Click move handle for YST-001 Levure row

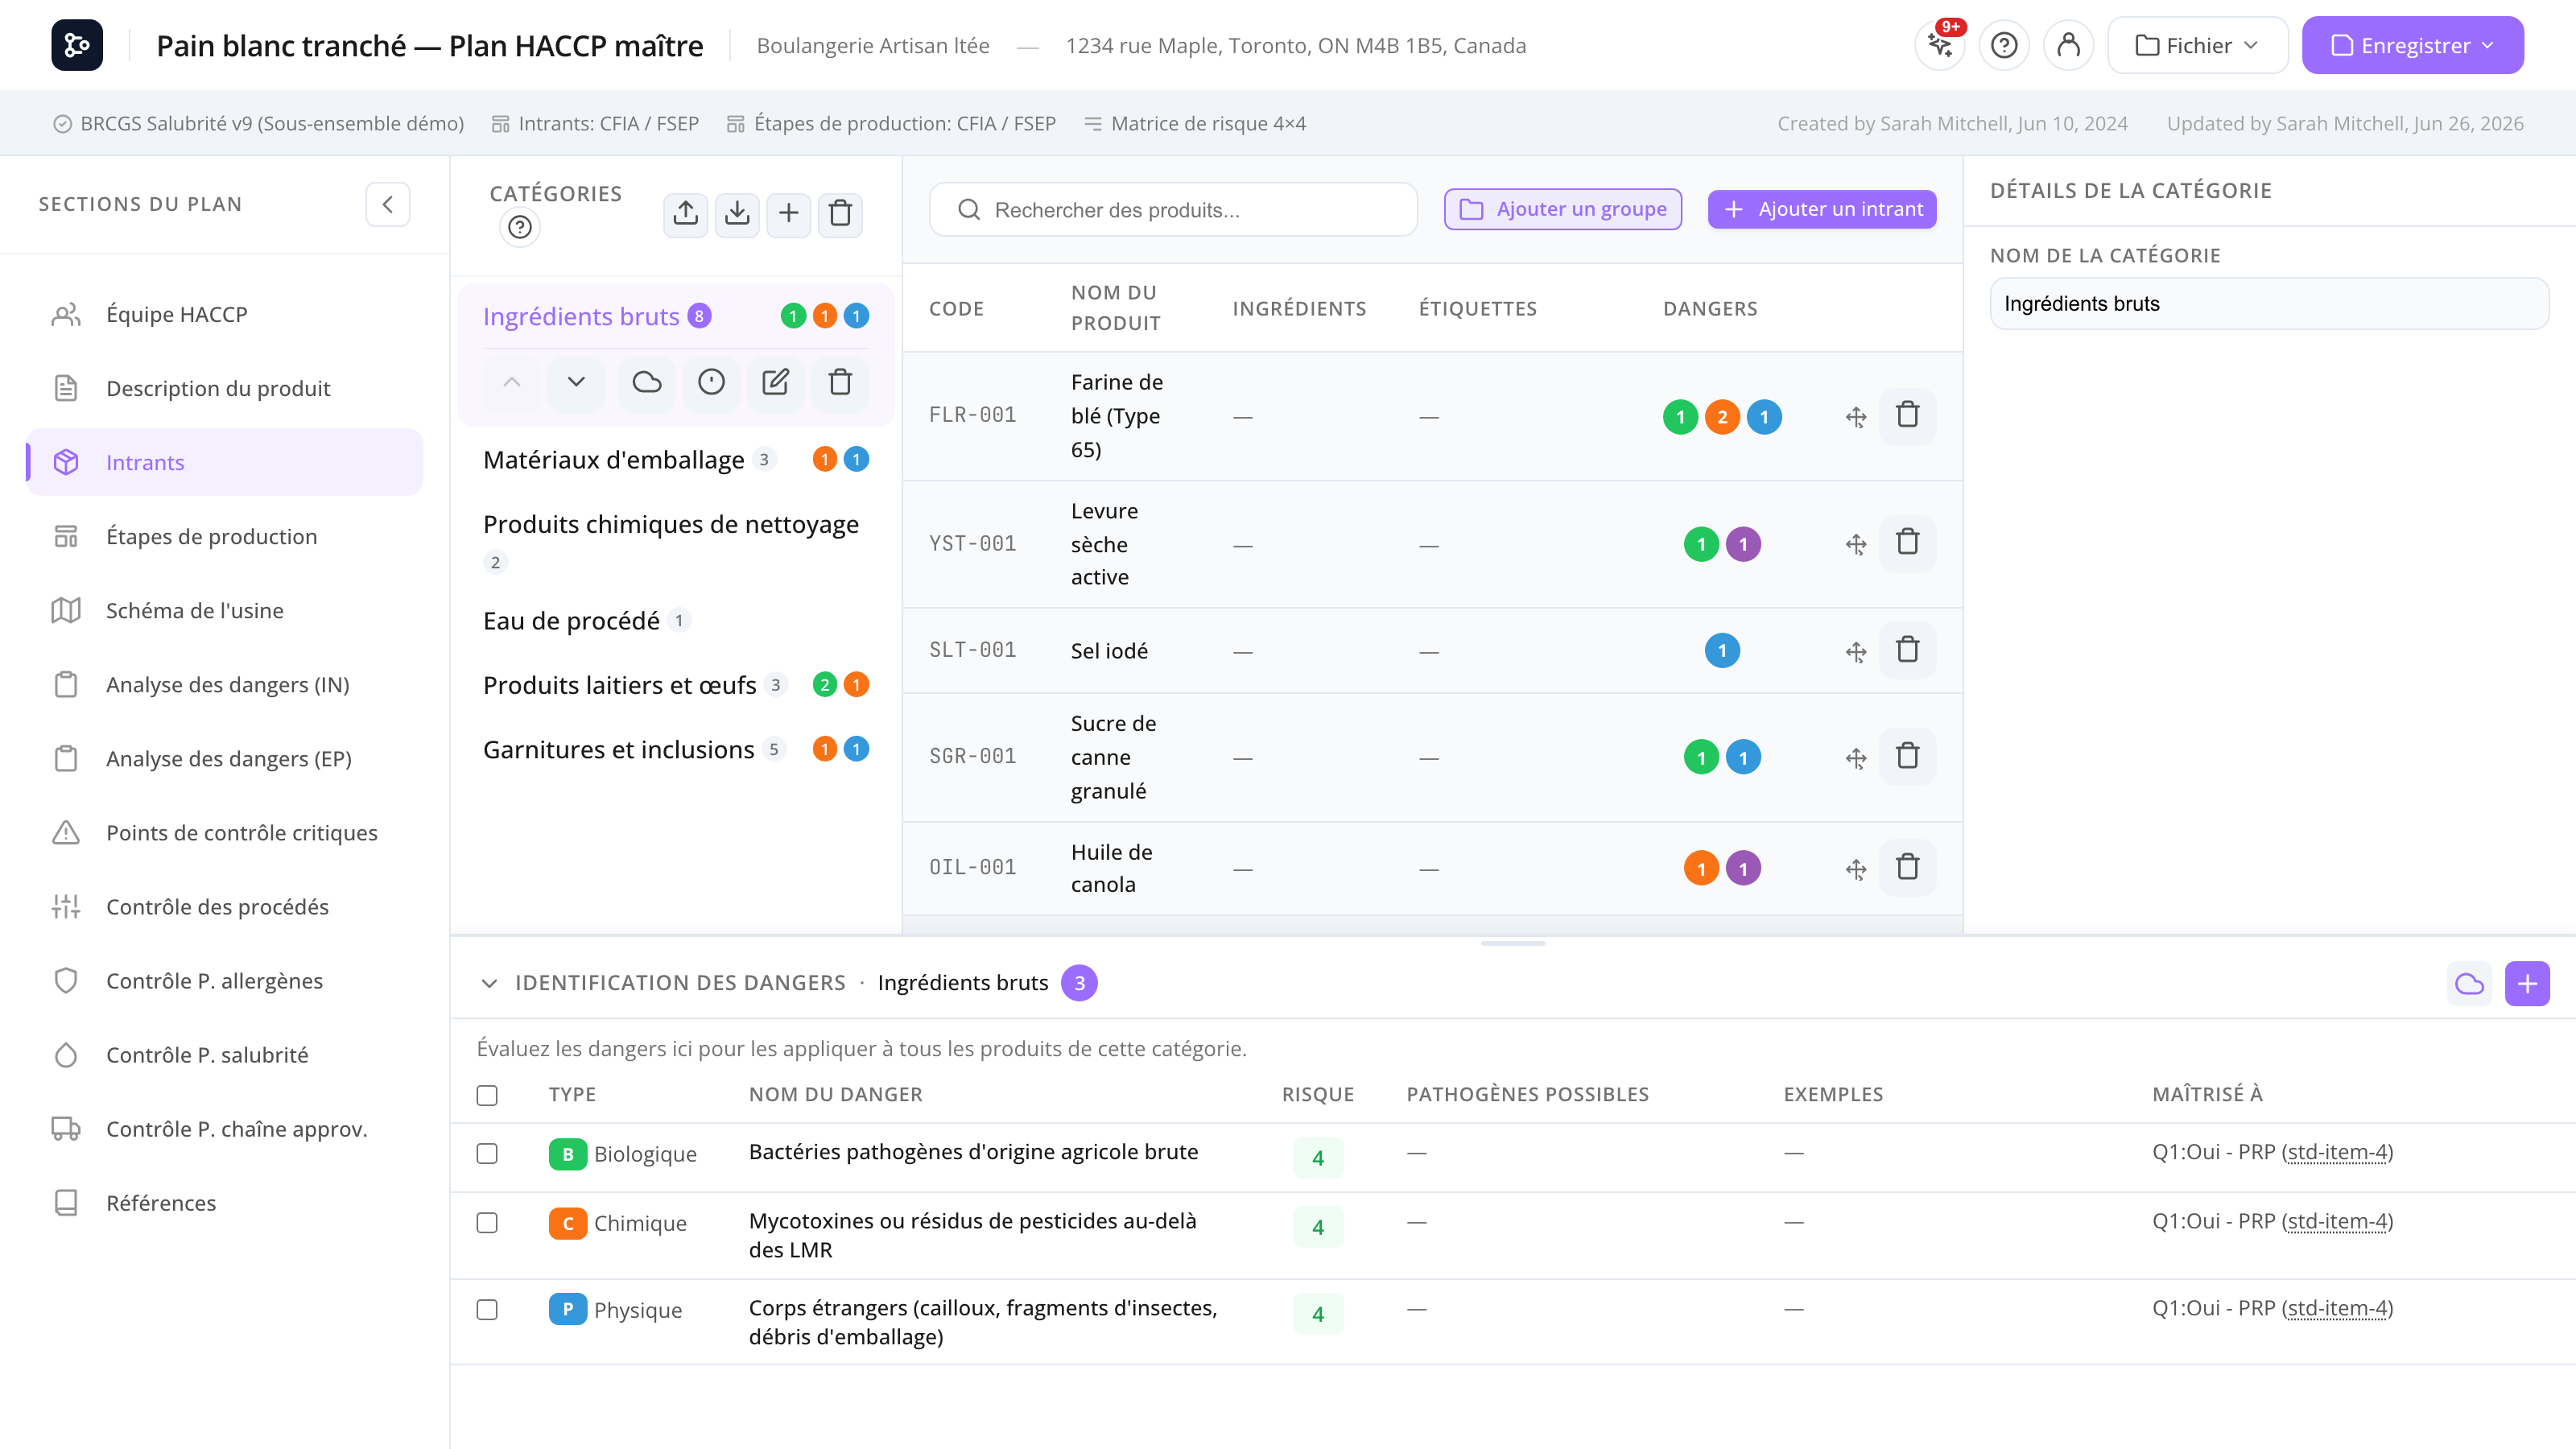[1856, 544]
